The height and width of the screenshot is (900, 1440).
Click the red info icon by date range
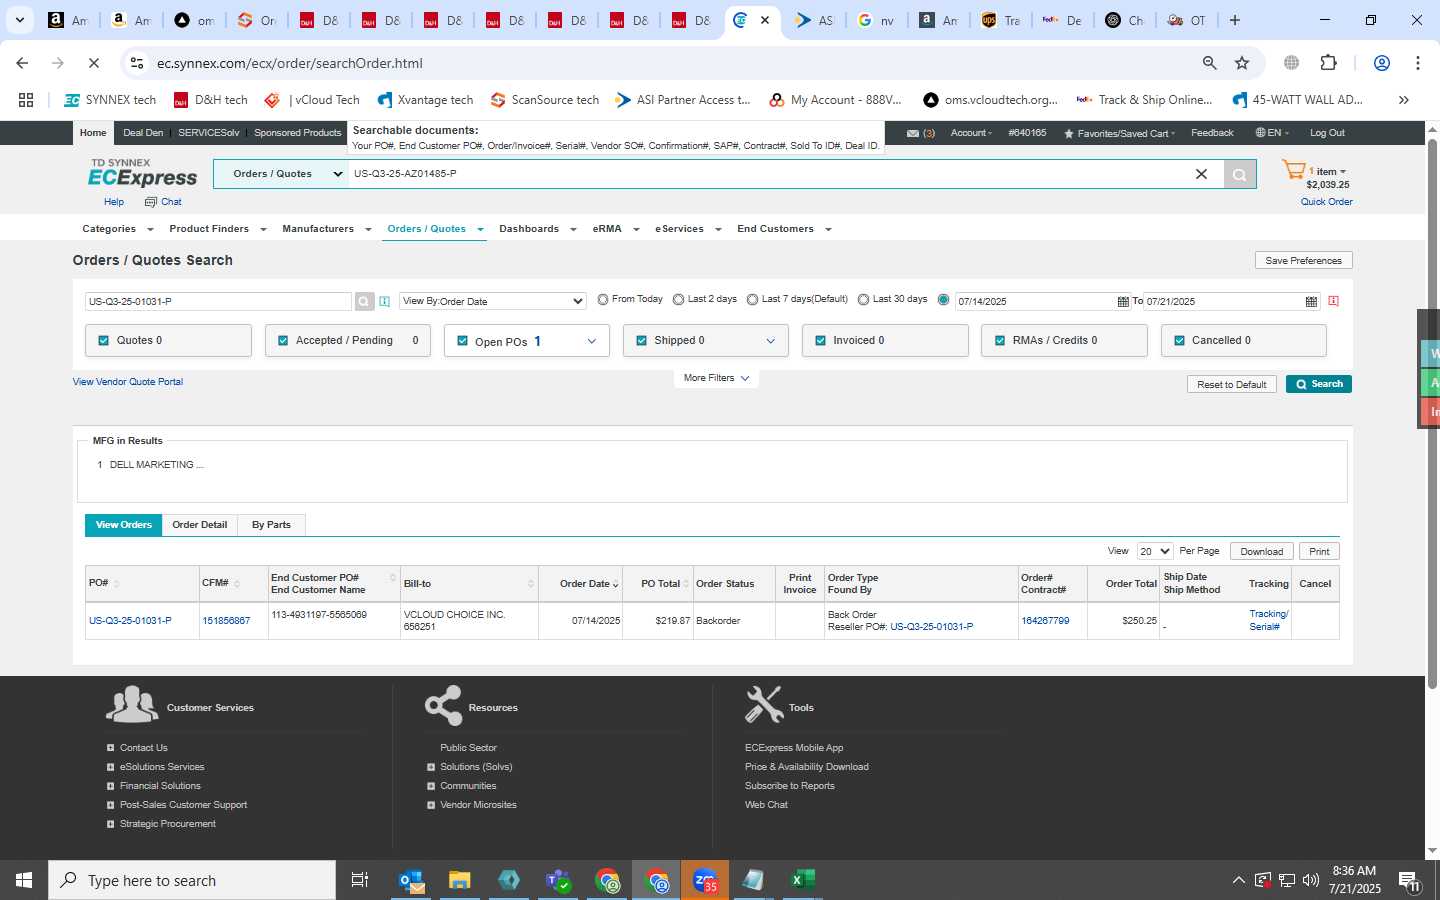coord(1333,301)
